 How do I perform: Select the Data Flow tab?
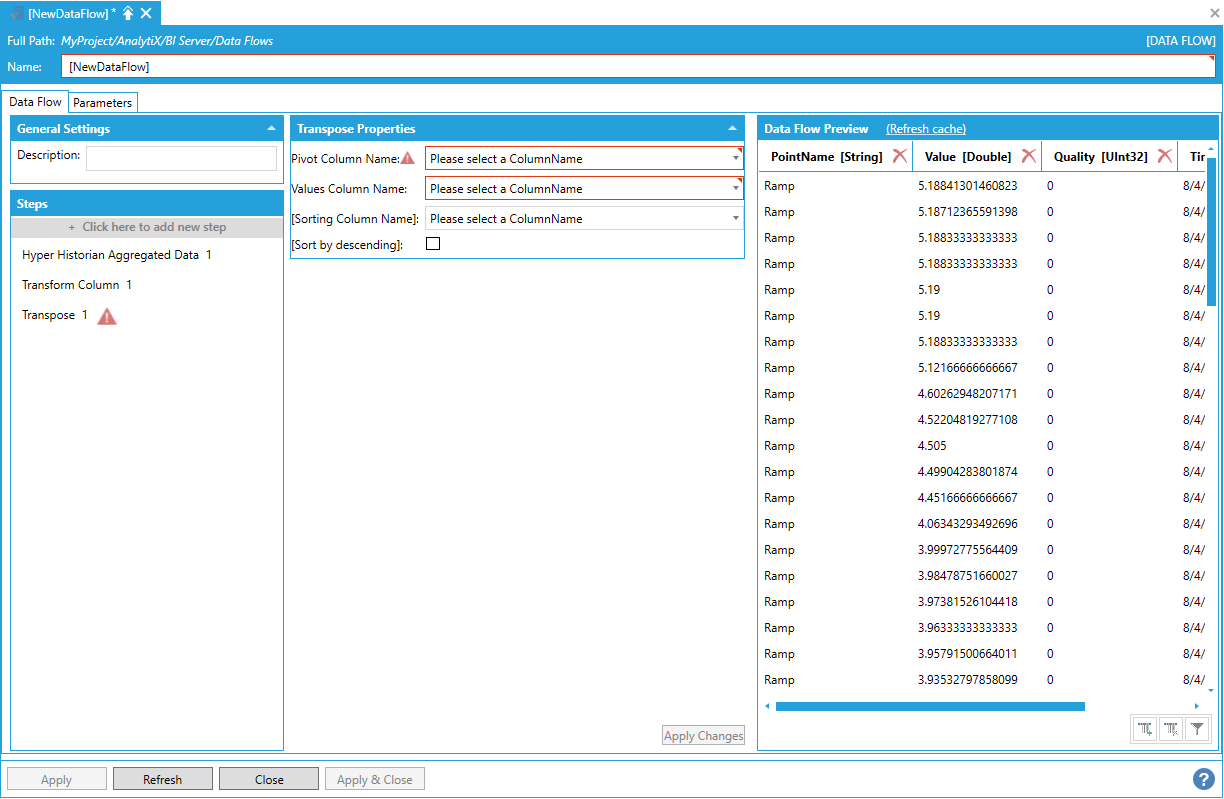36,102
